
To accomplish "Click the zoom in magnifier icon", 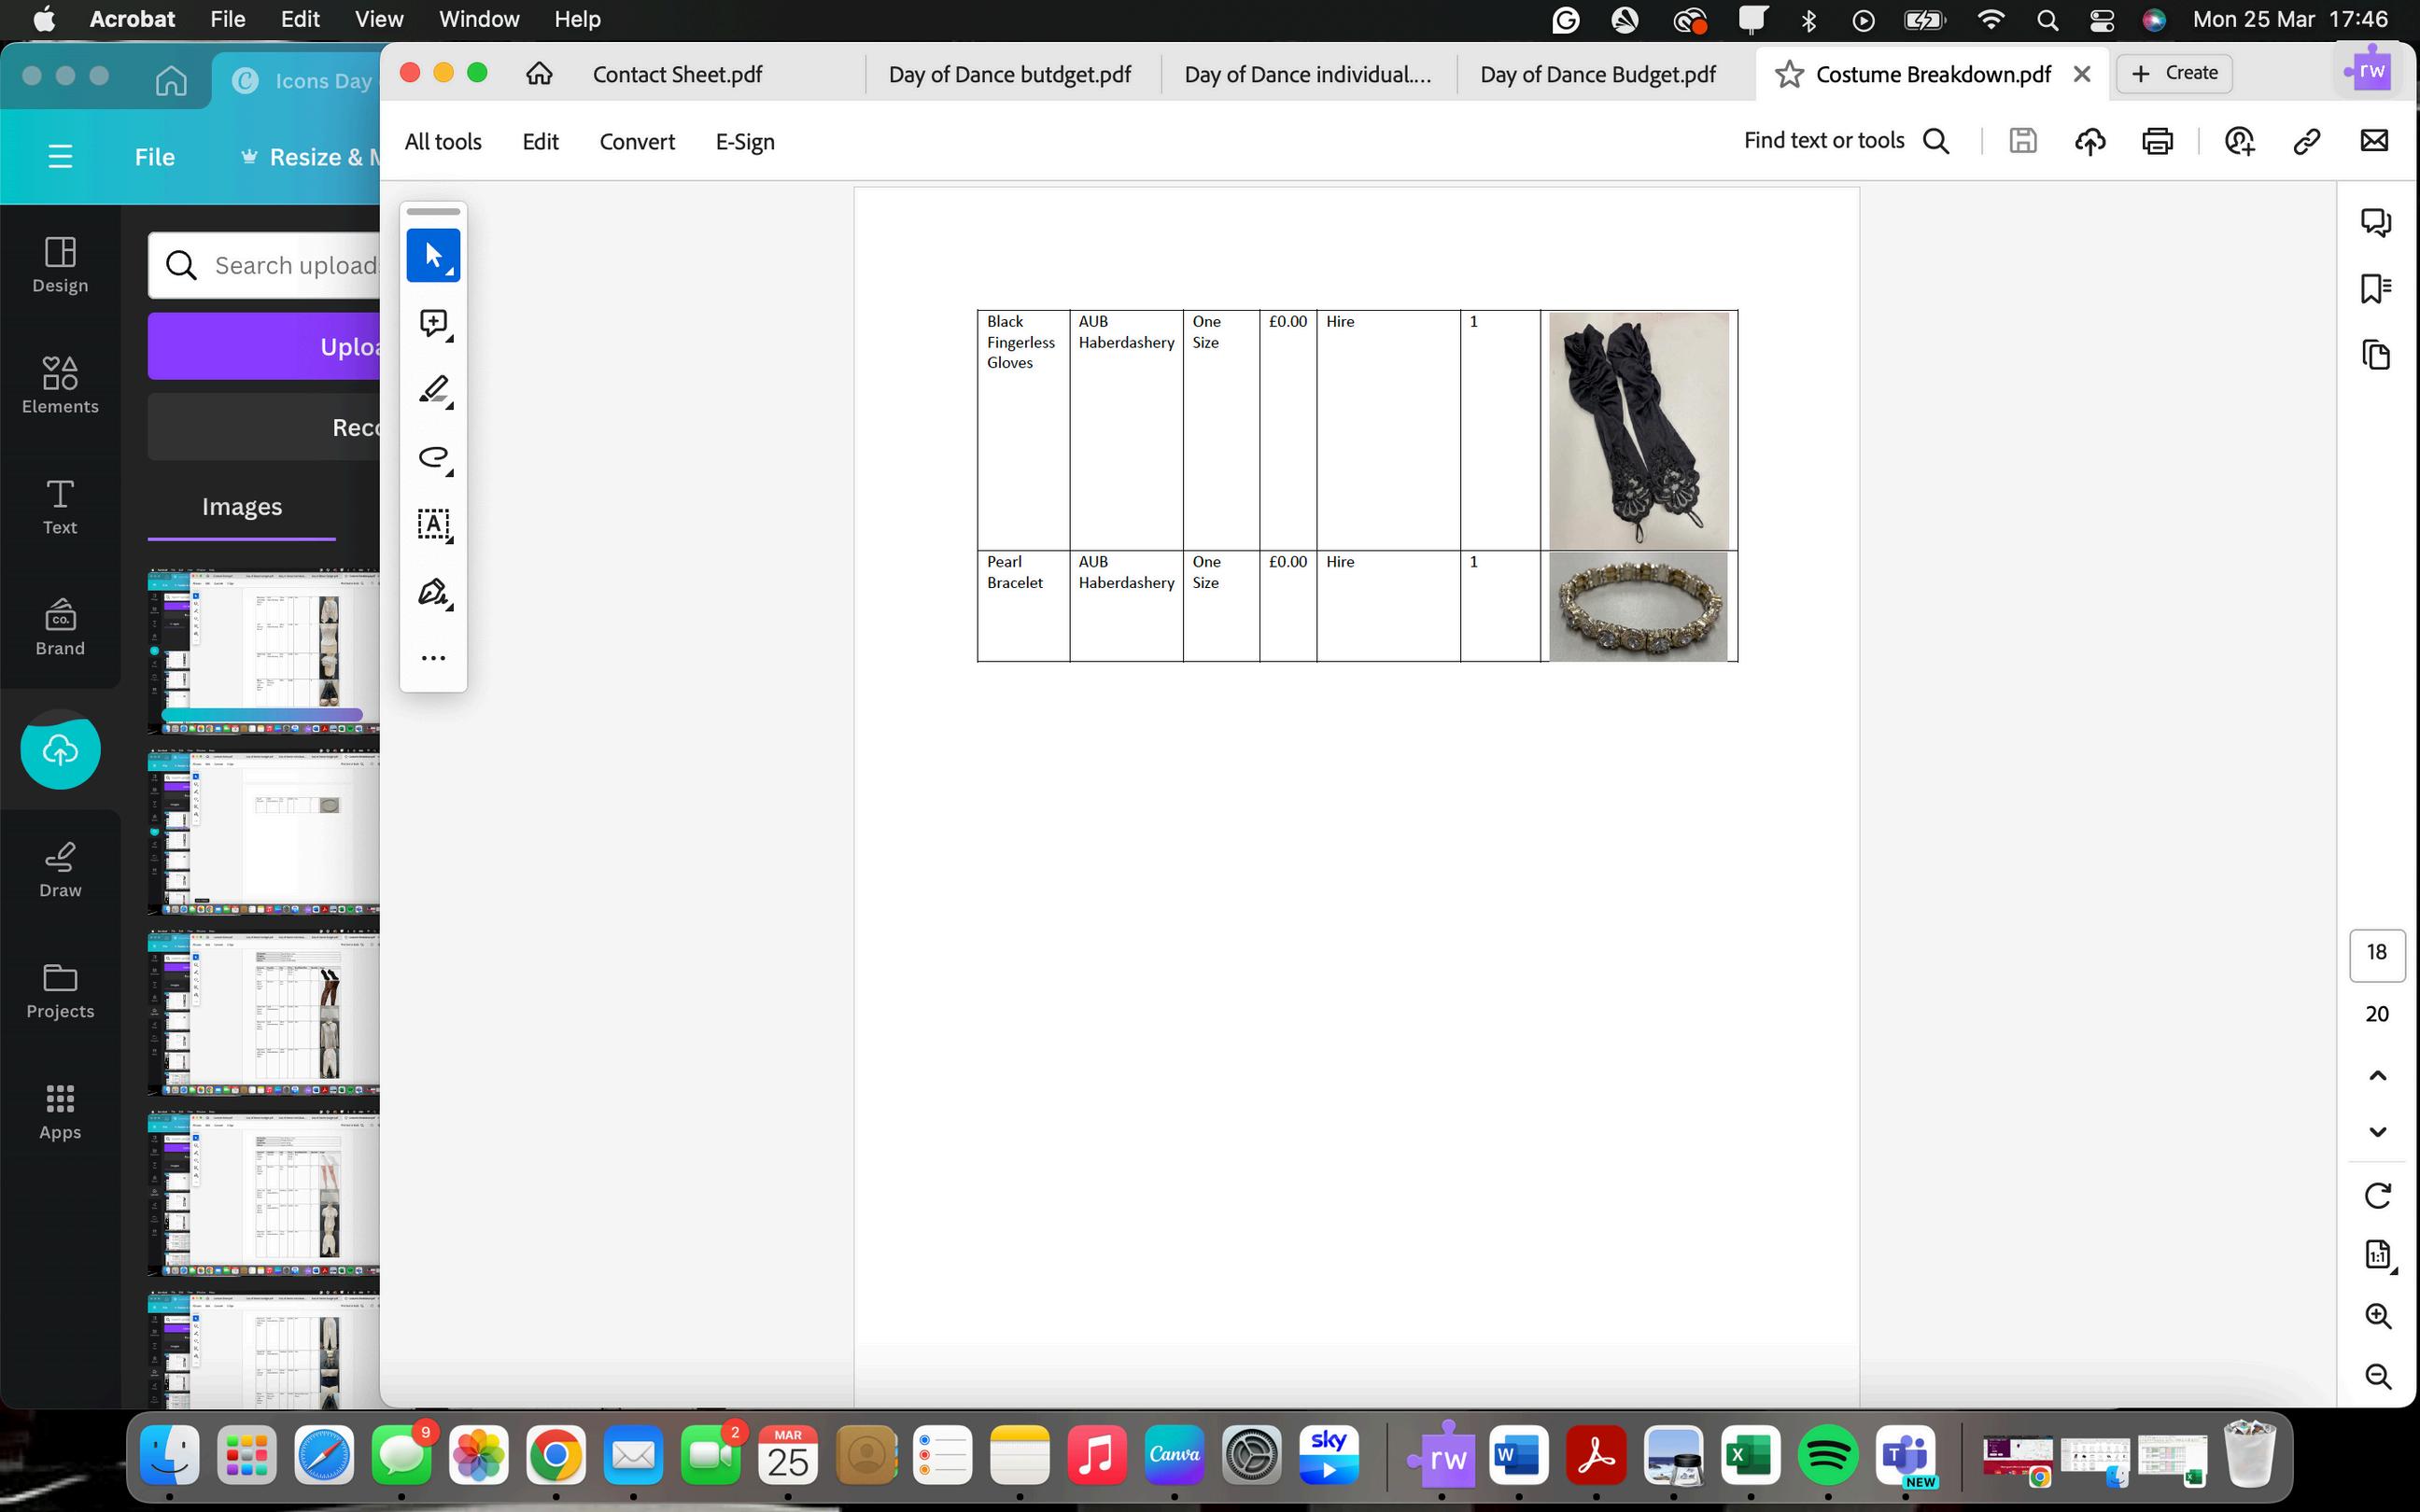I will click(2377, 1316).
